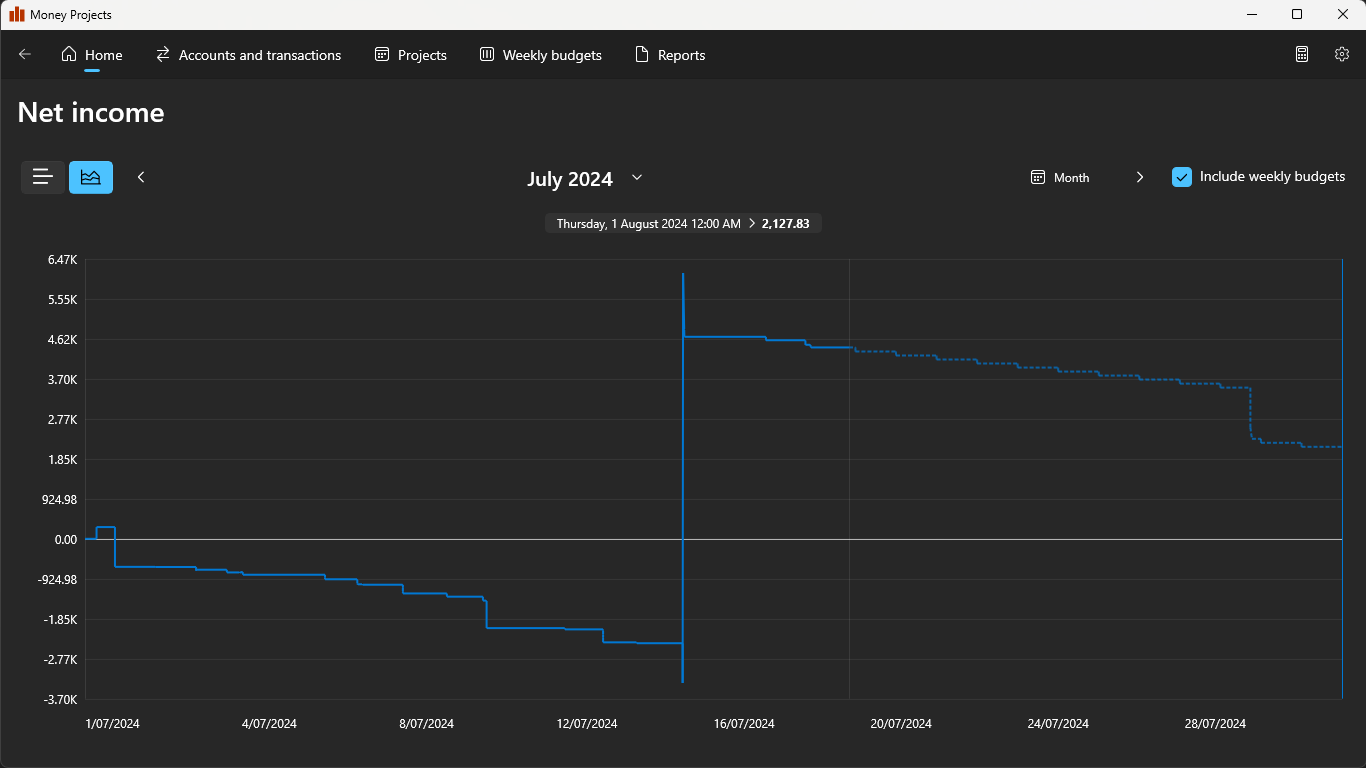Screen dimensions: 1366x768
Task: Click the Net income heading
Action: [x=91, y=113]
